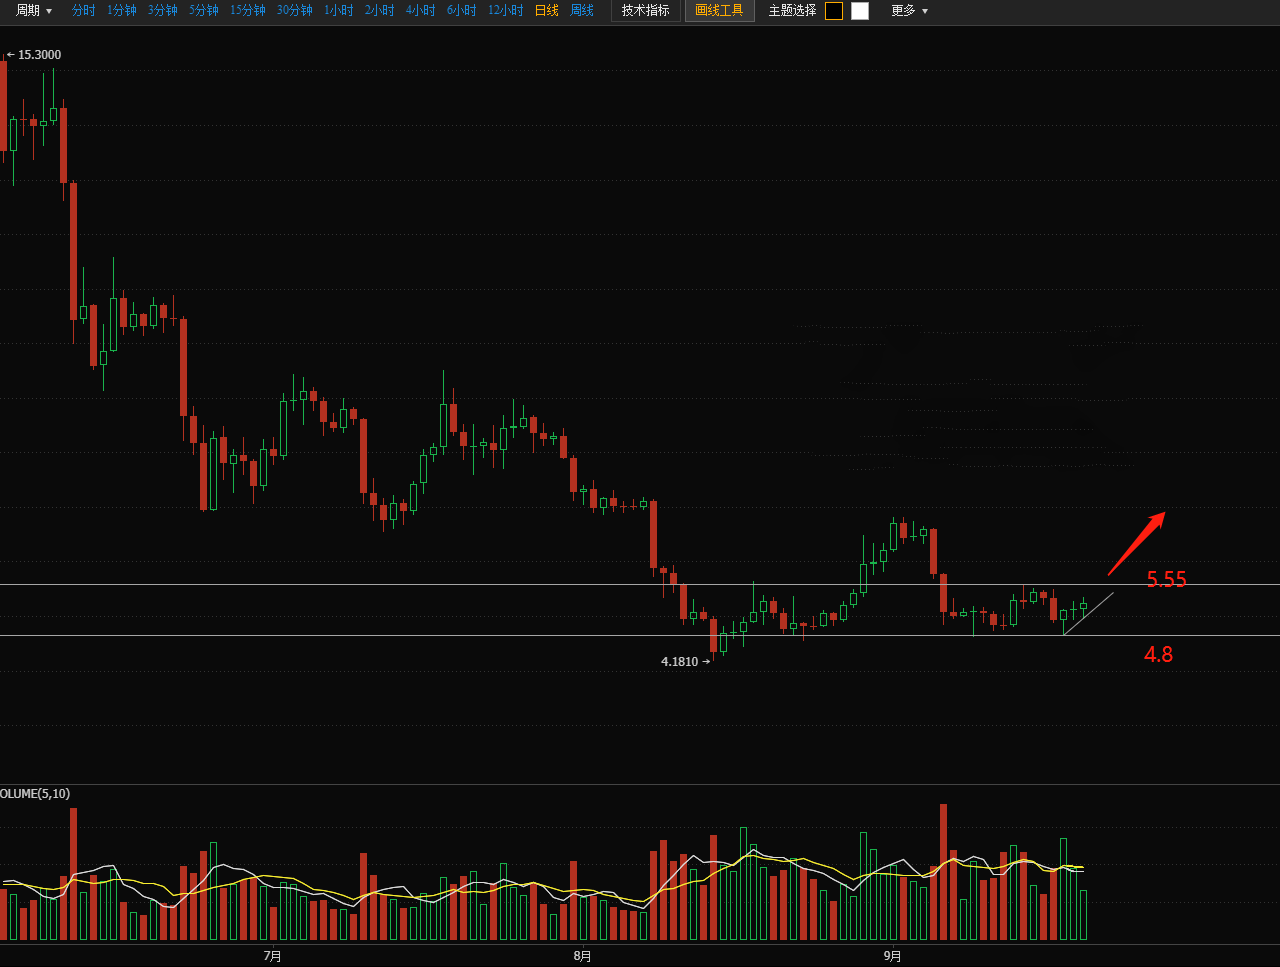Switch to the 2小时 timeframe

point(380,11)
